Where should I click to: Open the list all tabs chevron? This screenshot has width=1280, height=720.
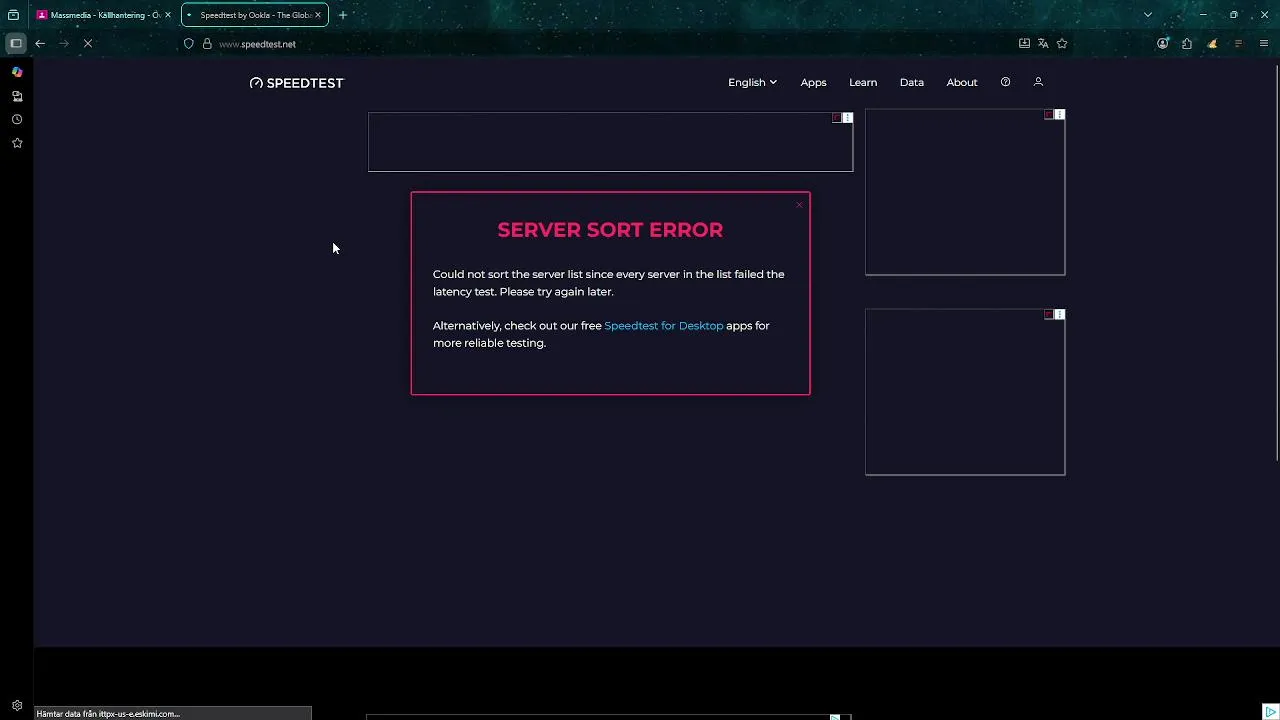(1148, 15)
